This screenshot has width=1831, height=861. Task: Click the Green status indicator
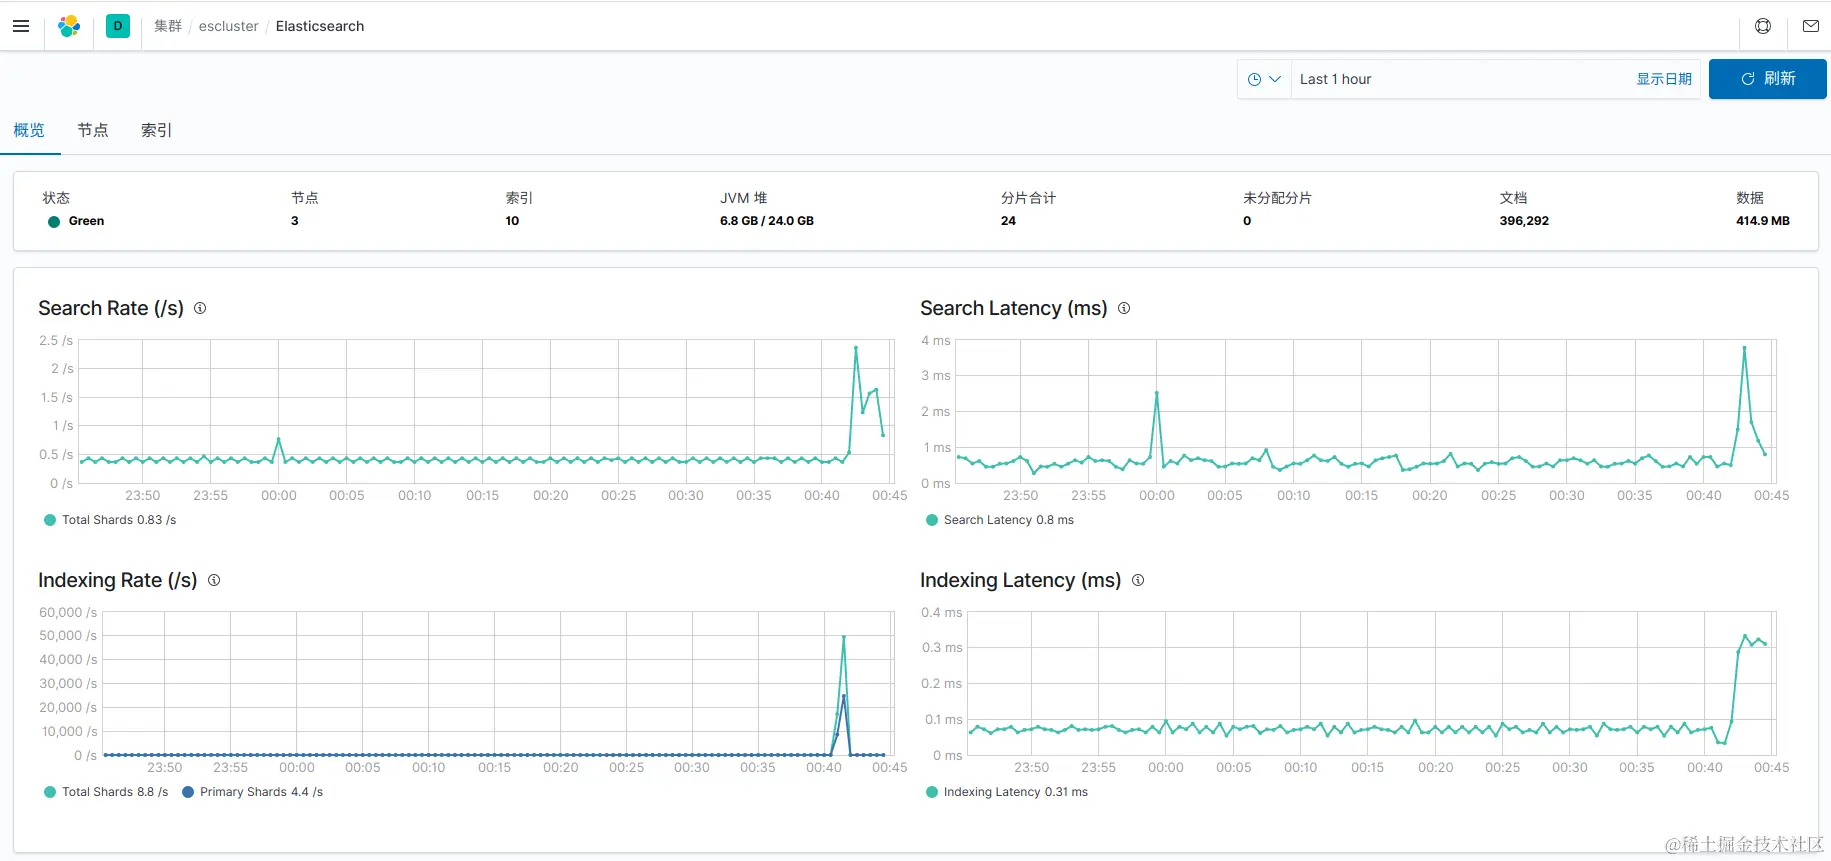[x=76, y=221]
